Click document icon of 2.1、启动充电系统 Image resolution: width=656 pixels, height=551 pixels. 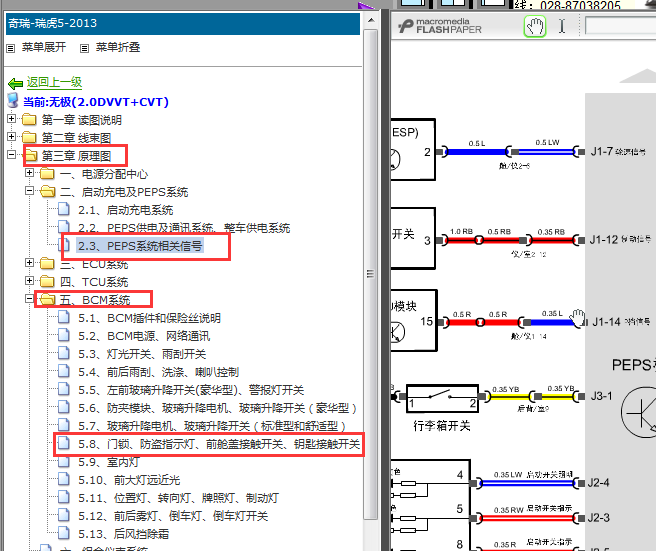click(x=64, y=209)
